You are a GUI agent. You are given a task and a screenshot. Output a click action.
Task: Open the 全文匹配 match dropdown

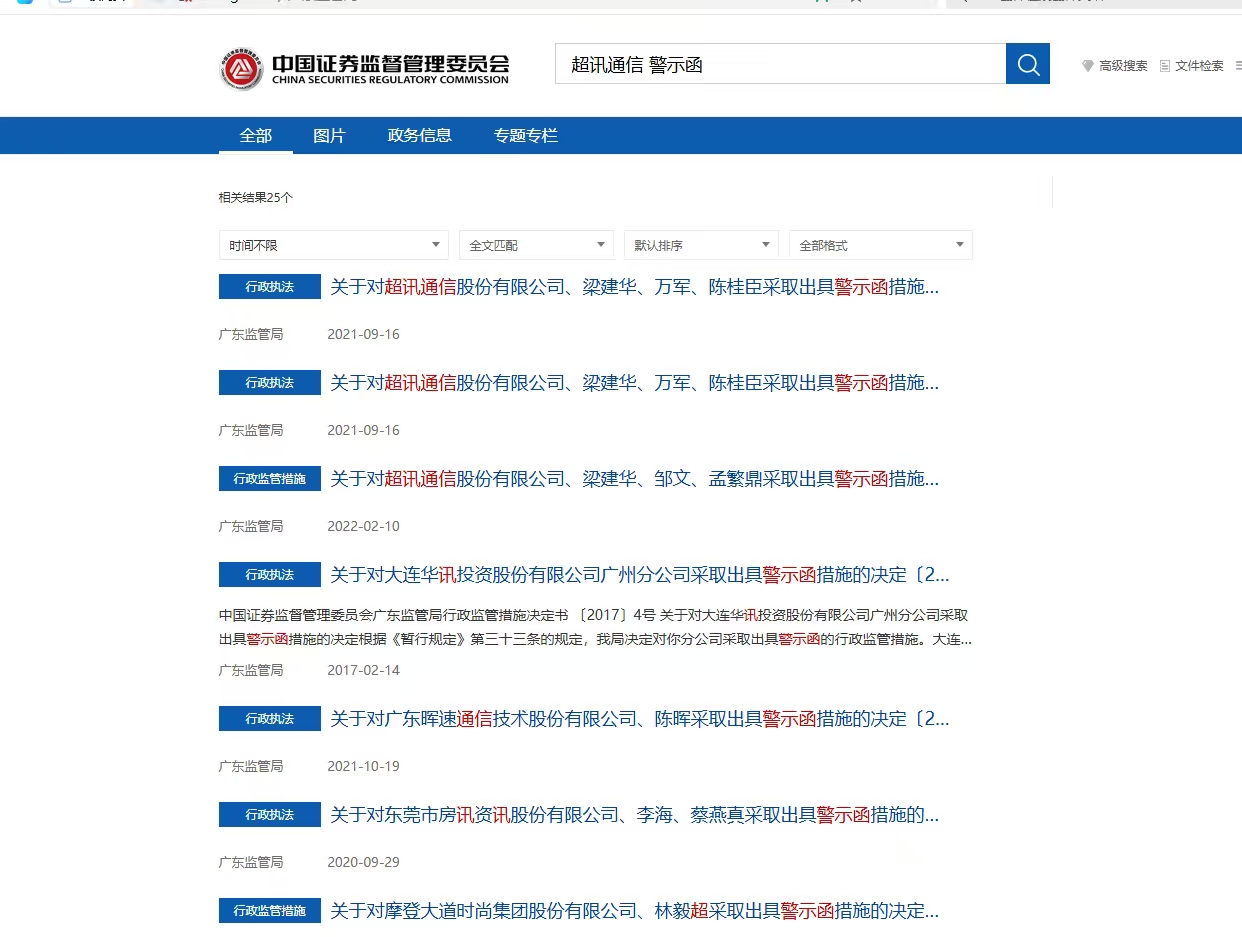(536, 245)
